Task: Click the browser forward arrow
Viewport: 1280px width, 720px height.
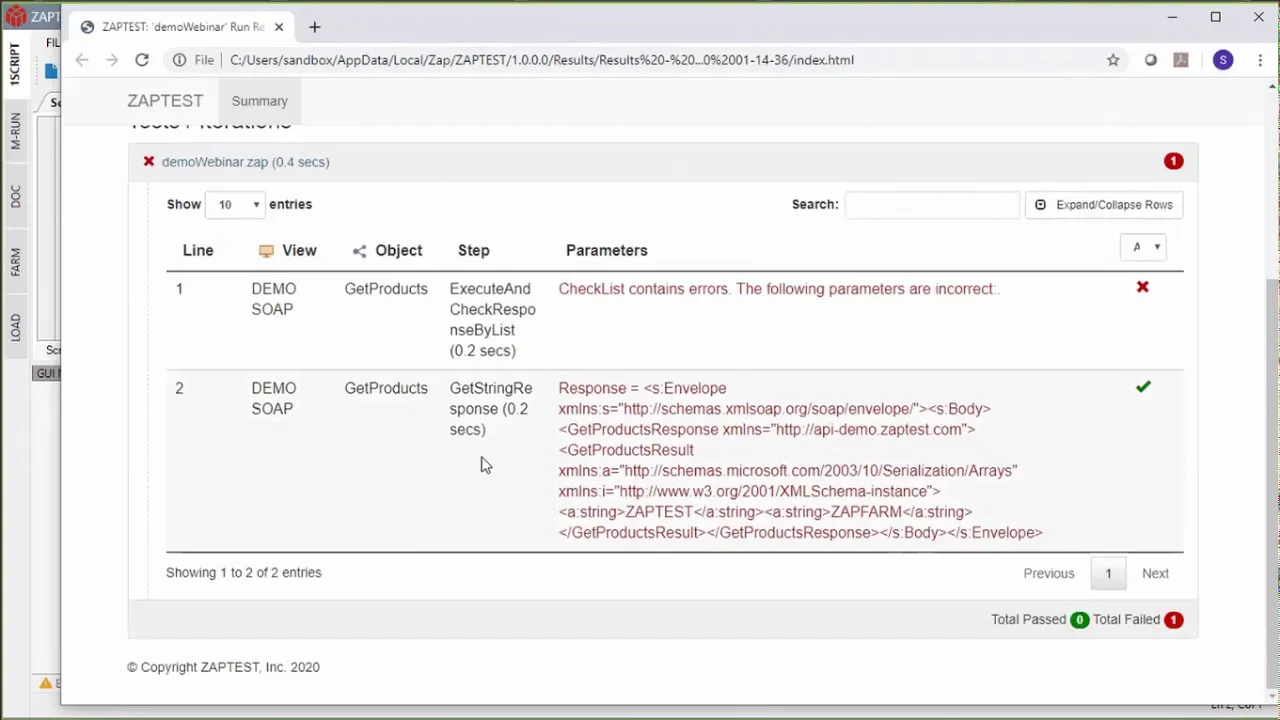Action: pyautogui.click(x=112, y=60)
